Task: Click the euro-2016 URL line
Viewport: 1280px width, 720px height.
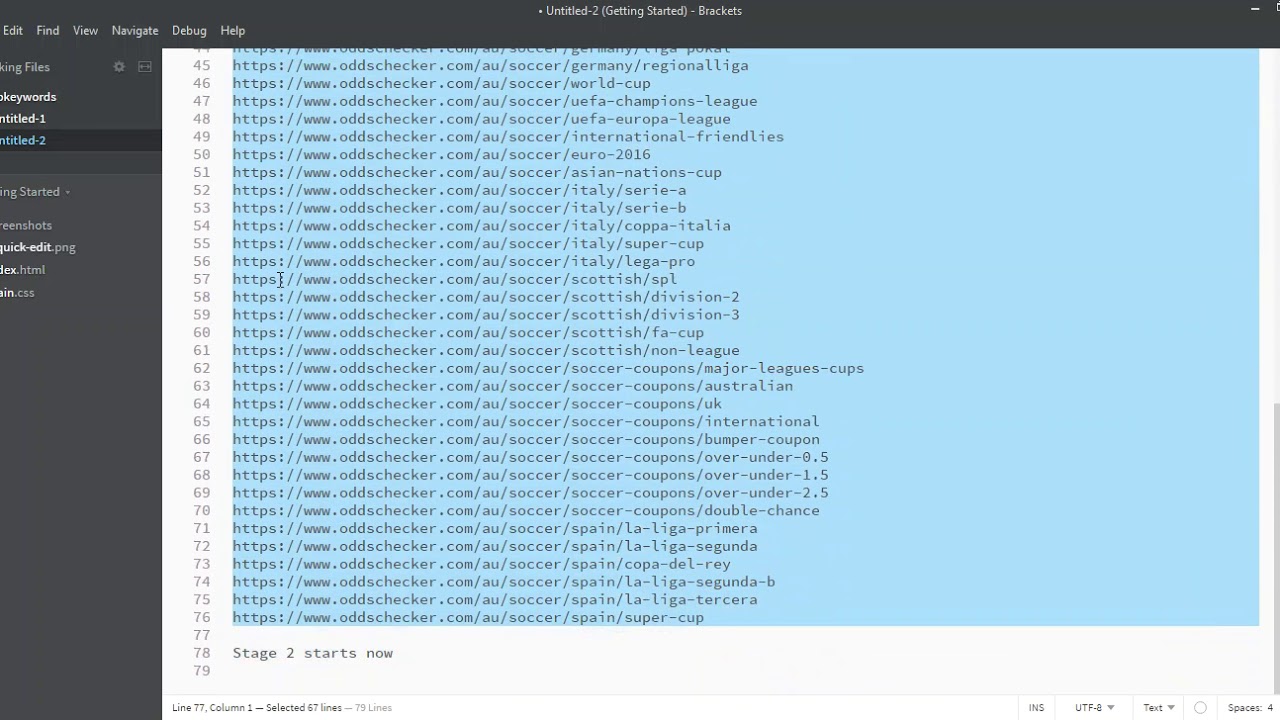Action: [441, 155]
